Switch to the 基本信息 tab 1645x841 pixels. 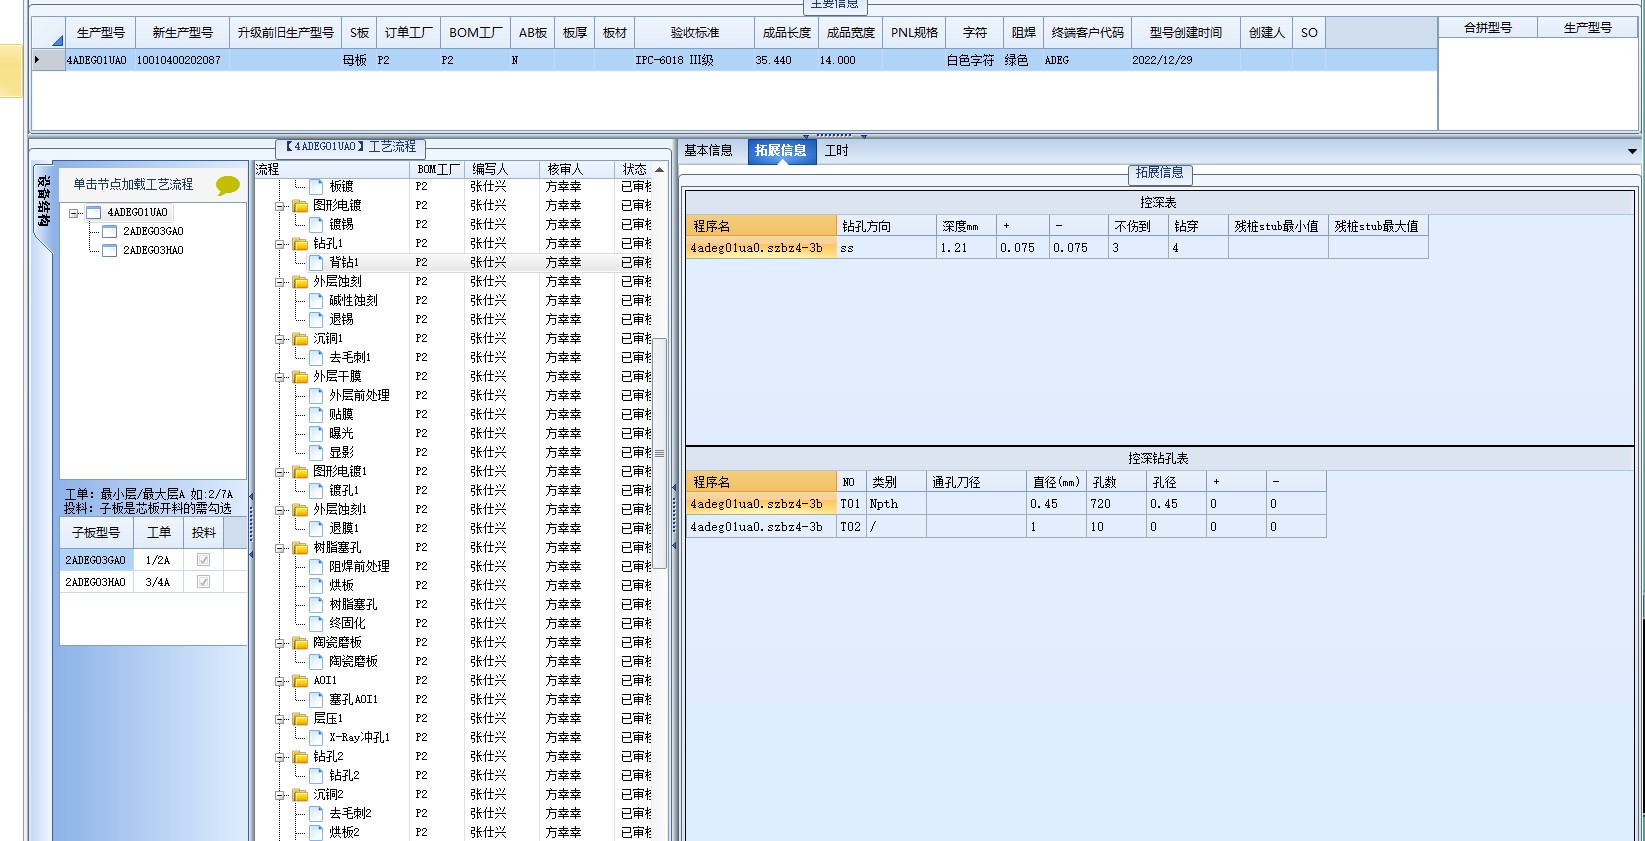click(x=708, y=151)
